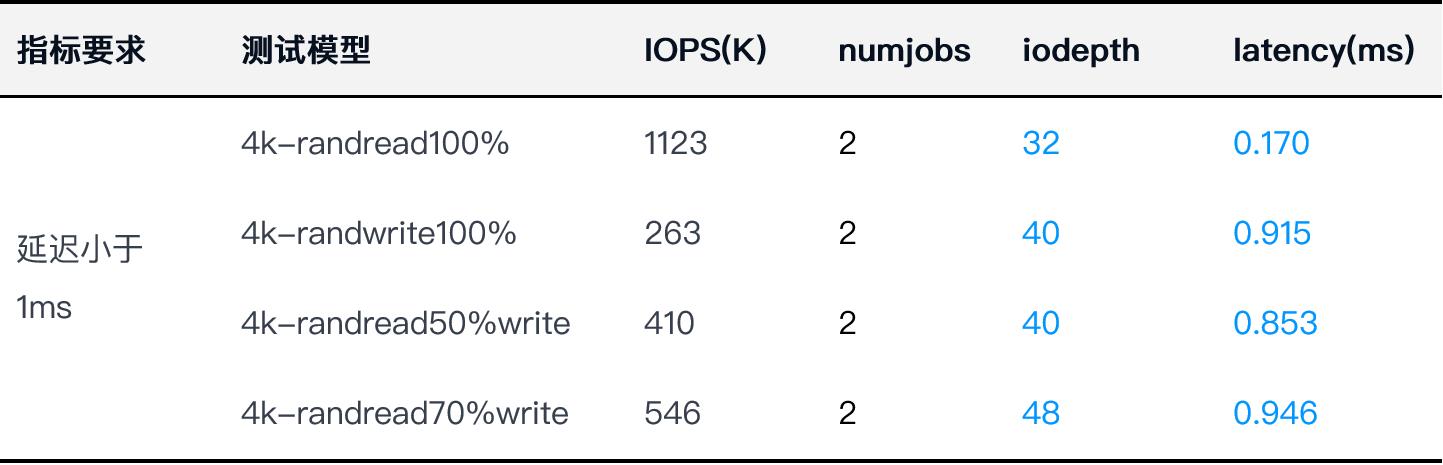The image size is (1443, 465).
Task: Click the 4k-randread100% test model cell
Action: click(375, 144)
